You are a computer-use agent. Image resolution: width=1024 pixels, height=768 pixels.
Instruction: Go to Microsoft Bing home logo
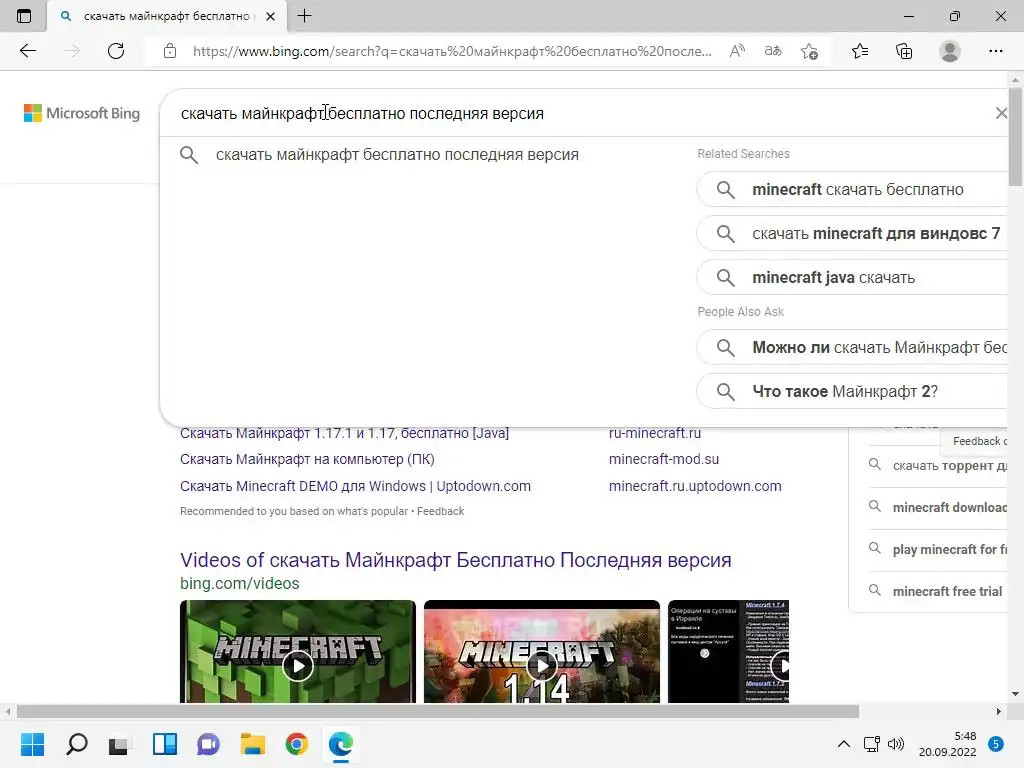(82, 113)
